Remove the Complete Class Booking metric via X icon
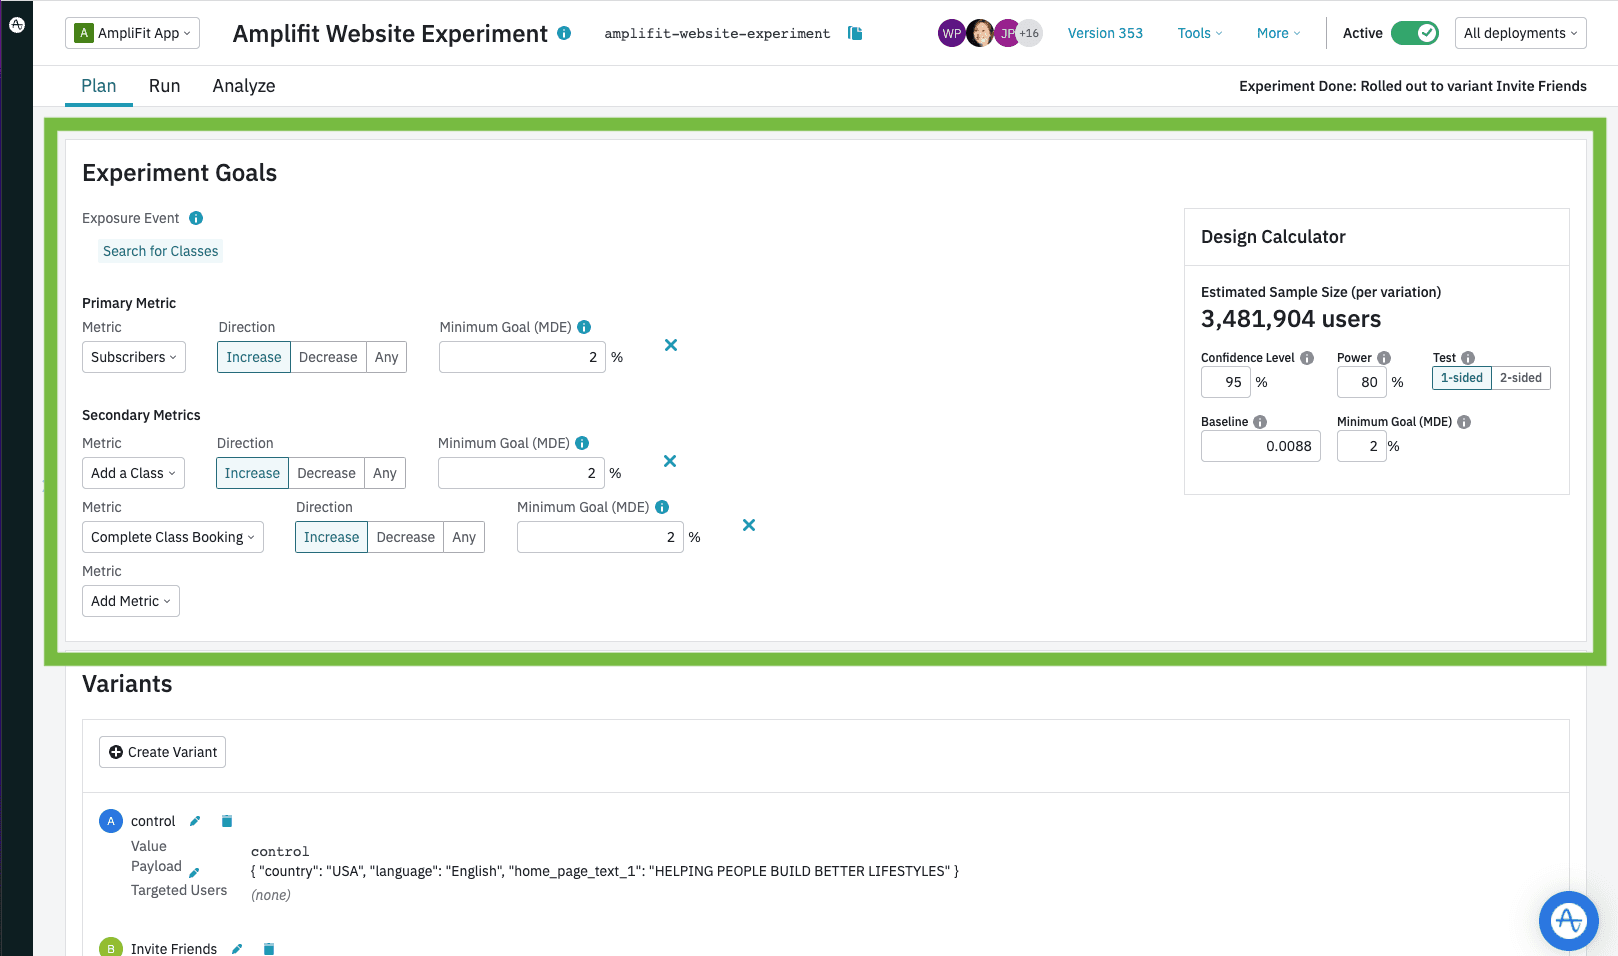 pyautogui.click(x=748, y=525)
